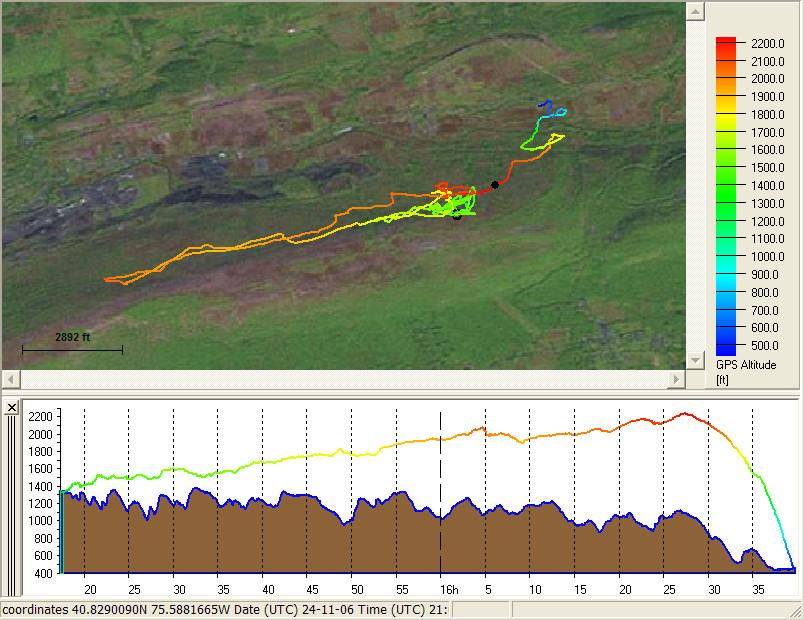804x620 pixels.
Task: Select the black marker on the red track segment
Action: click(495, 184)
